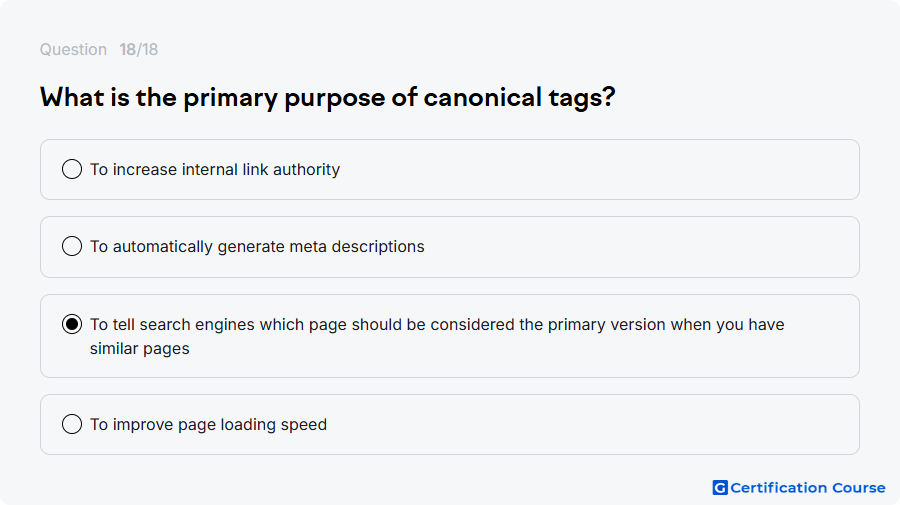Image resolution: width=900 pixels, height=505 pixels.
Task: Select the radio for internal link authority
Action: tap(72, 169)
